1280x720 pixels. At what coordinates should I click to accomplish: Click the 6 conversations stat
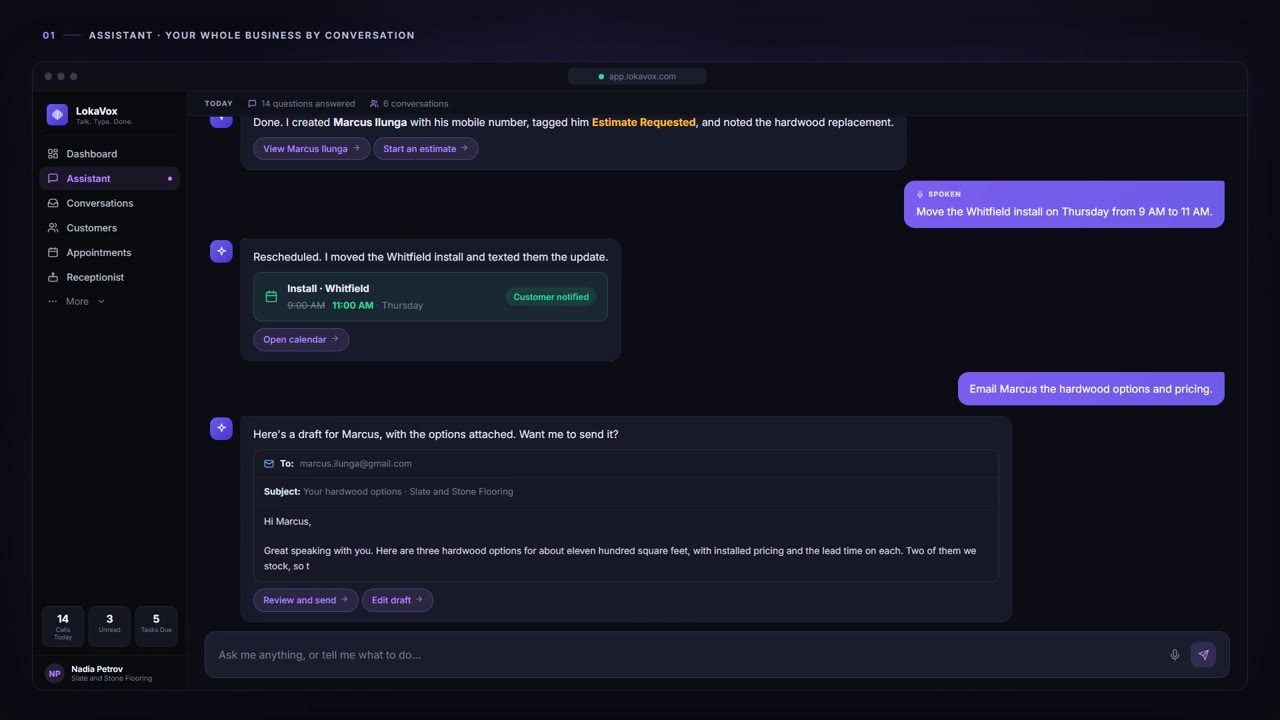coord(409,104)
